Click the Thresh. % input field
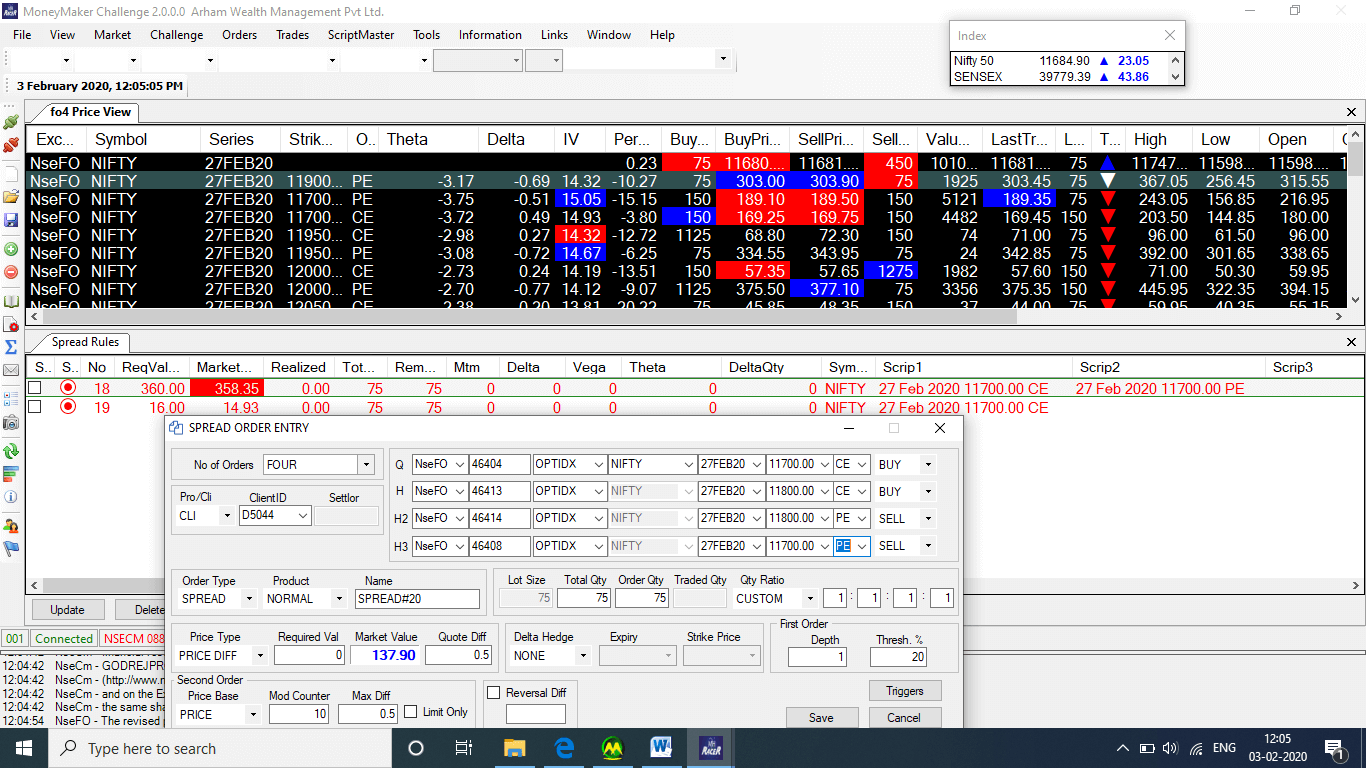Viewport: 1366px width, 768px height. [899, 657]
